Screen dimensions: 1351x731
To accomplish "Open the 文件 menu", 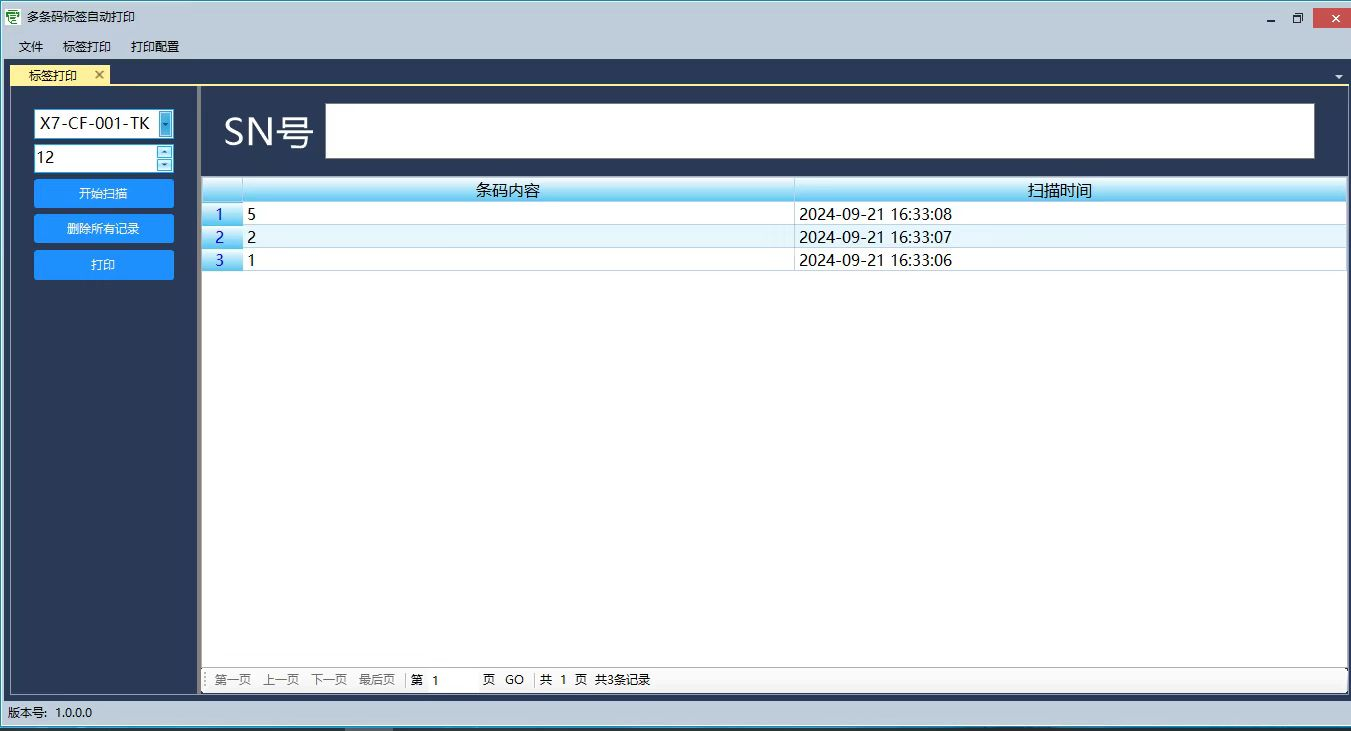I will [31, 47].
